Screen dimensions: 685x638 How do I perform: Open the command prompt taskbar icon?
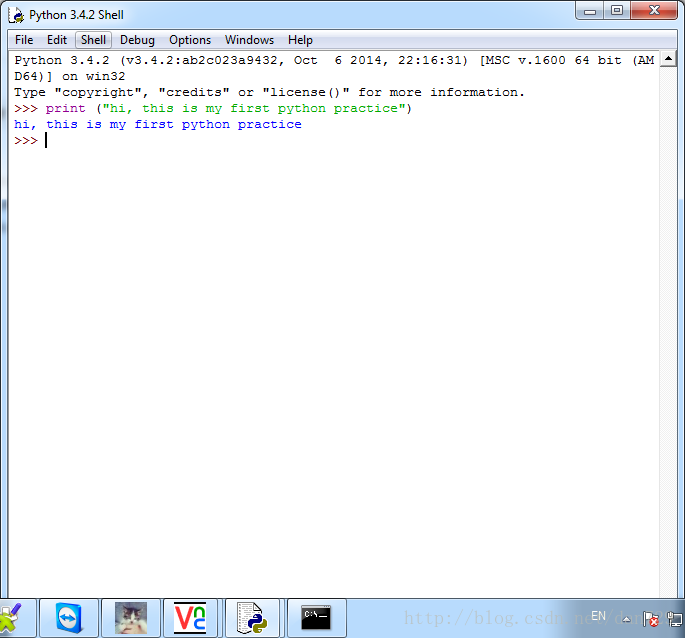pos(316,618)
